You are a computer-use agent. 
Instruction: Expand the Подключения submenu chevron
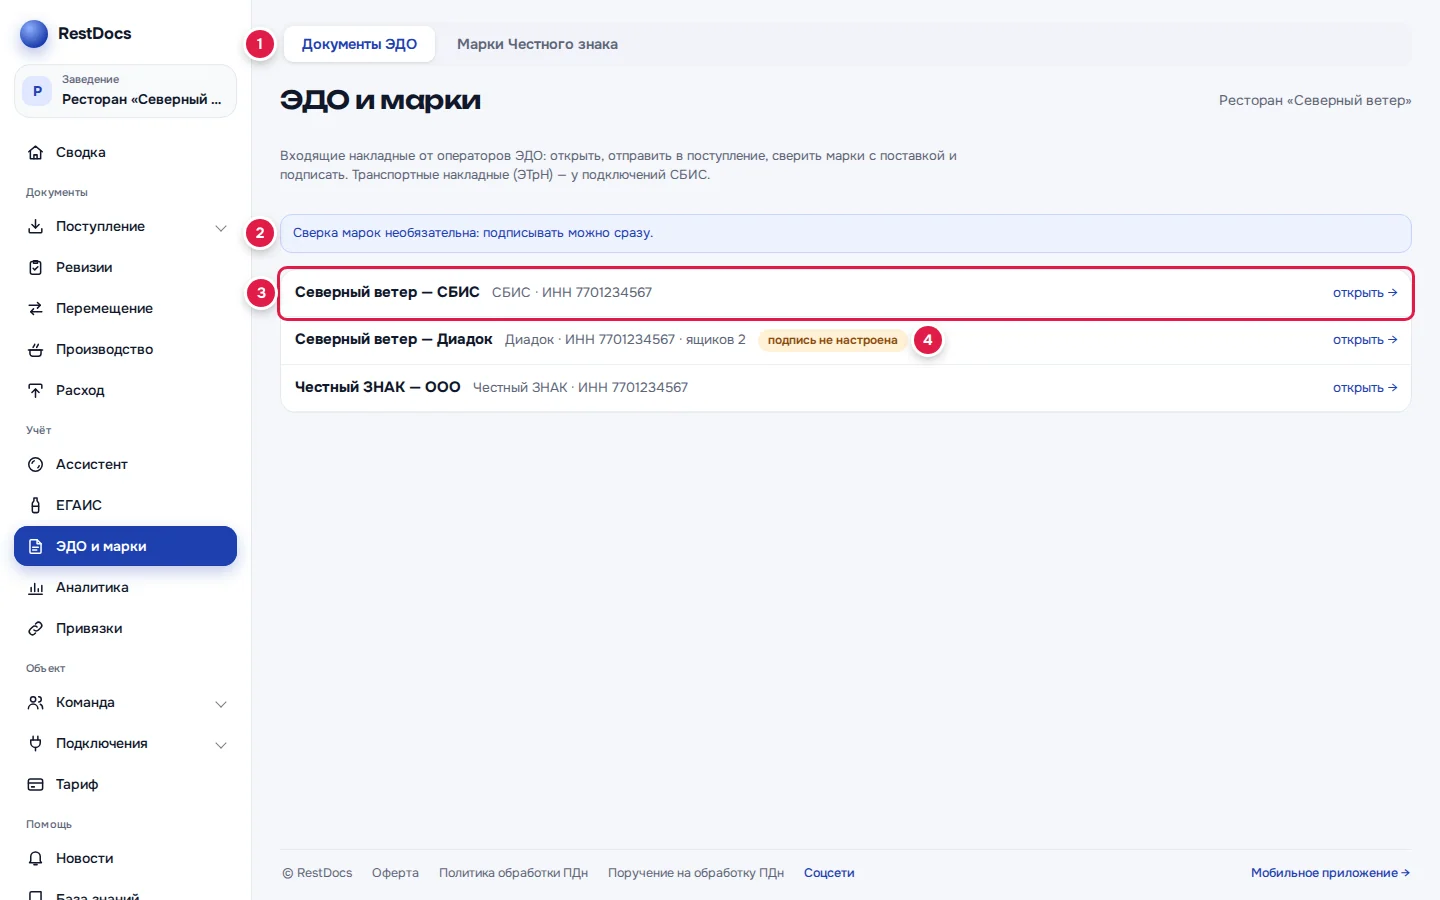pyautogui.click(x=221, y=745)
